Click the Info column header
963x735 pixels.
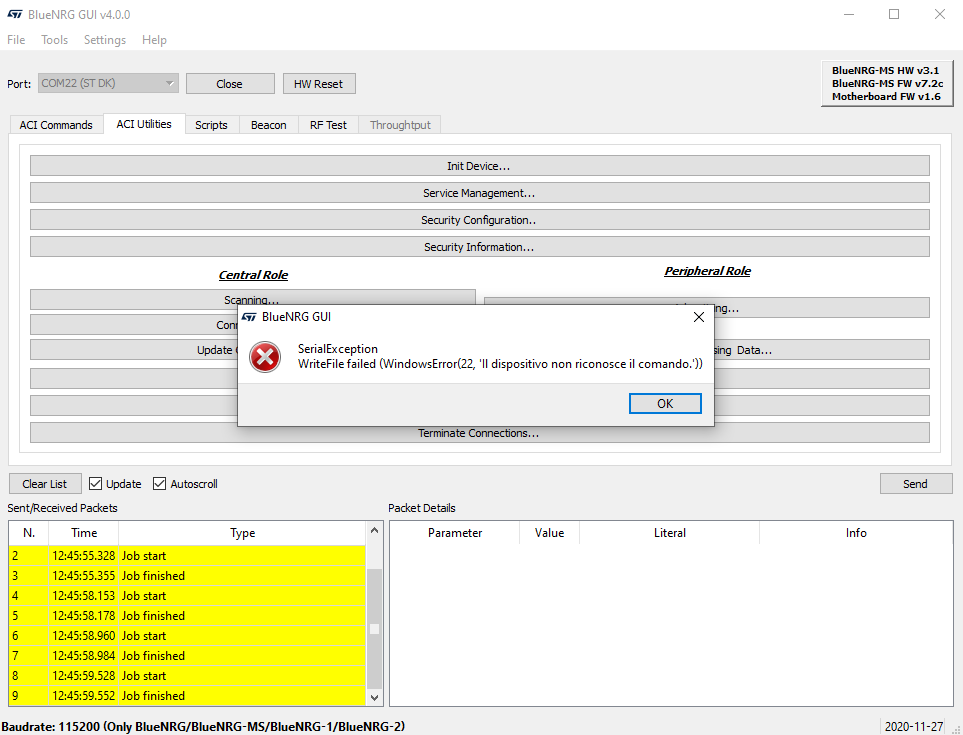pyautogui.click(x=856, y=533)
